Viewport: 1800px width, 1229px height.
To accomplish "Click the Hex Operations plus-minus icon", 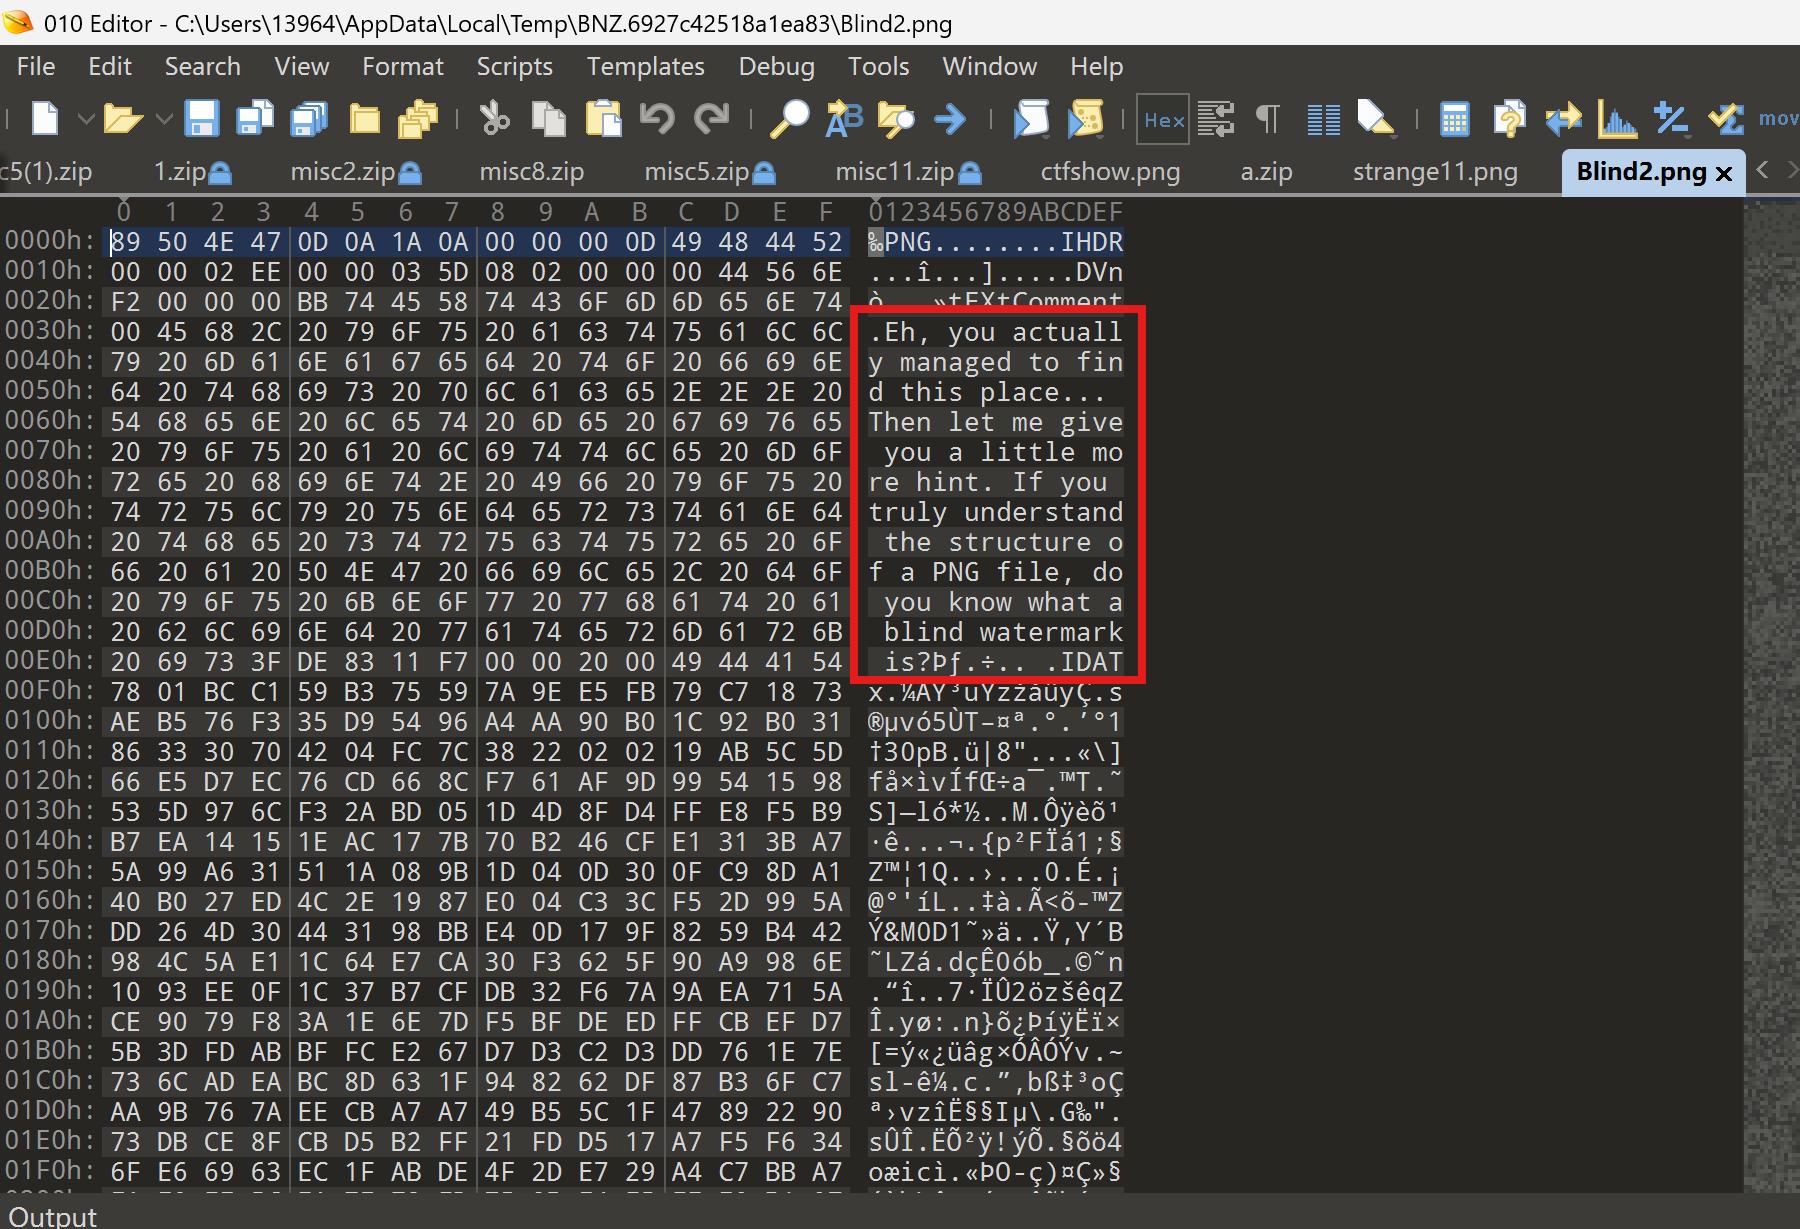I will [1671, 119].
